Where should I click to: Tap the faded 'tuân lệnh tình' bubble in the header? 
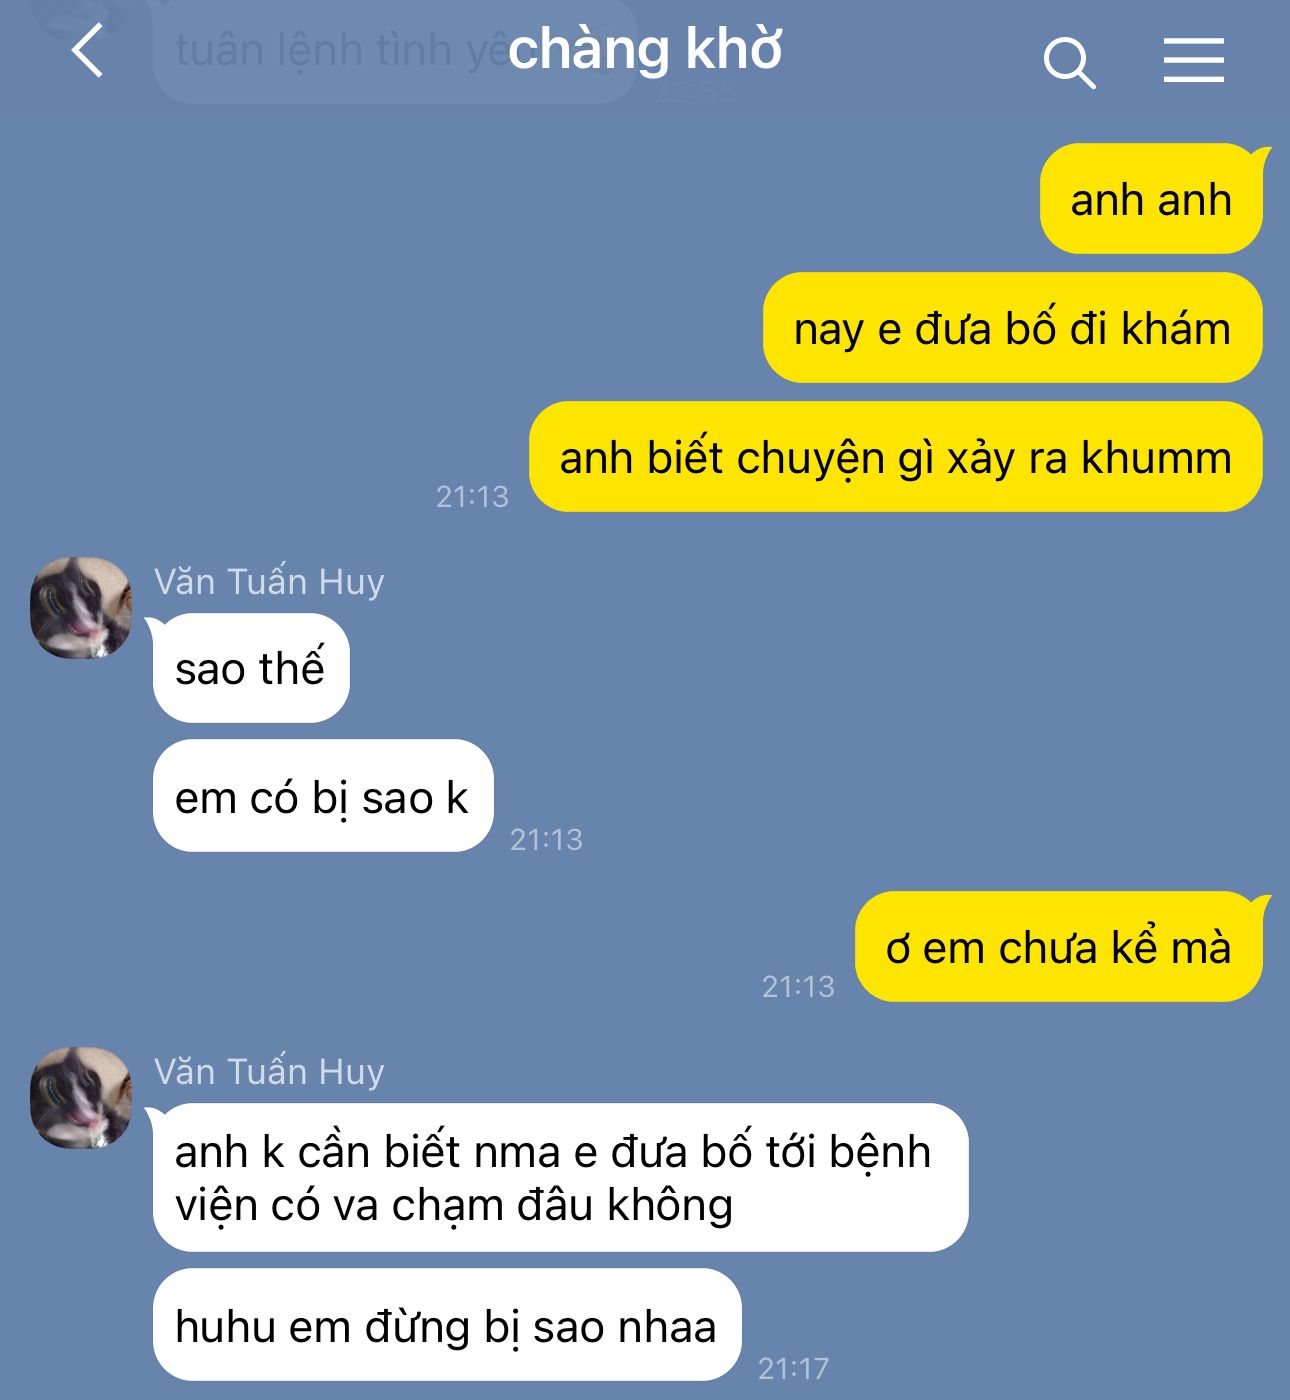click(x=395, y=50)
